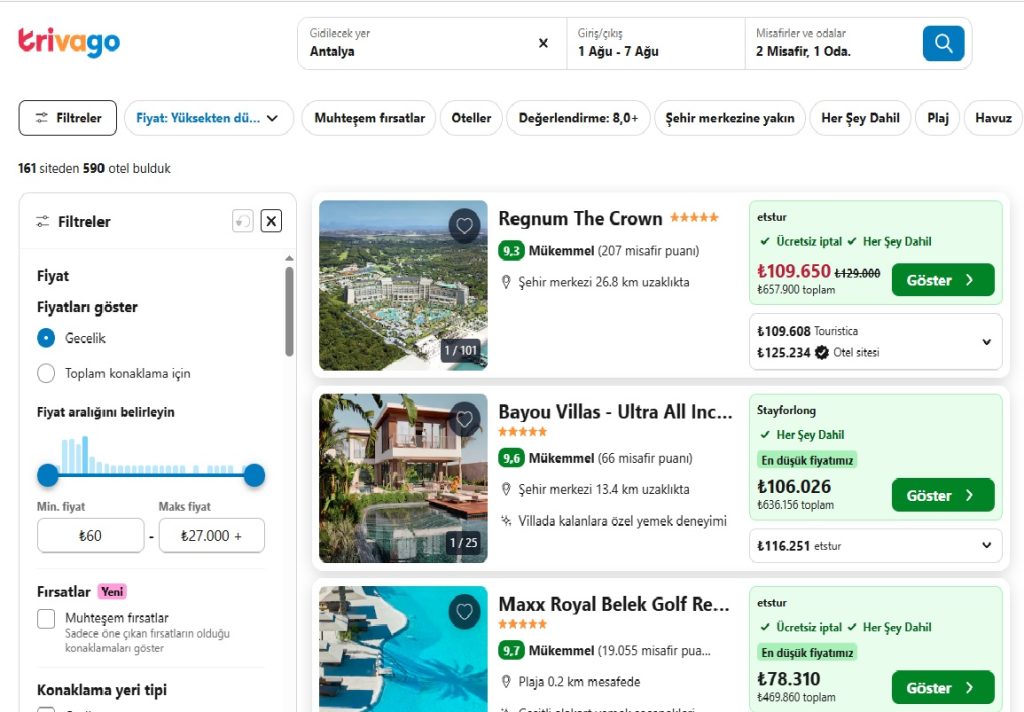Click Göster for Regnum The Crown deal
The image size is (1024, 712).
pos(943,280)
